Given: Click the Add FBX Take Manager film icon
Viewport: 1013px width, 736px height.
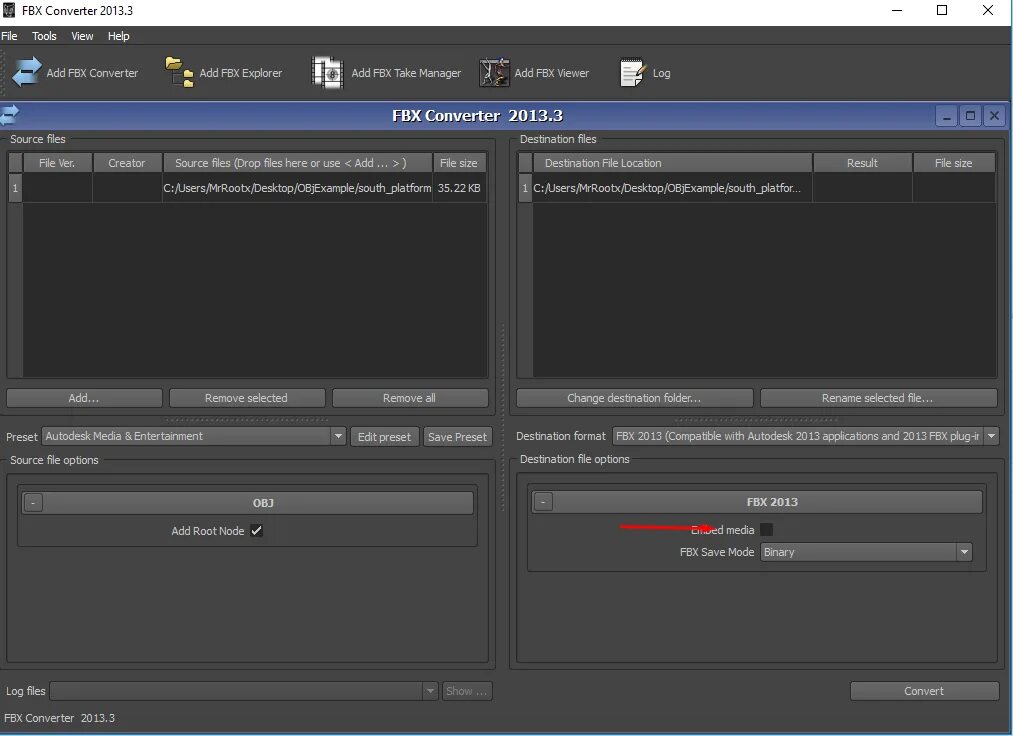Looking at the screenshot, I should [x=328, y=72].
